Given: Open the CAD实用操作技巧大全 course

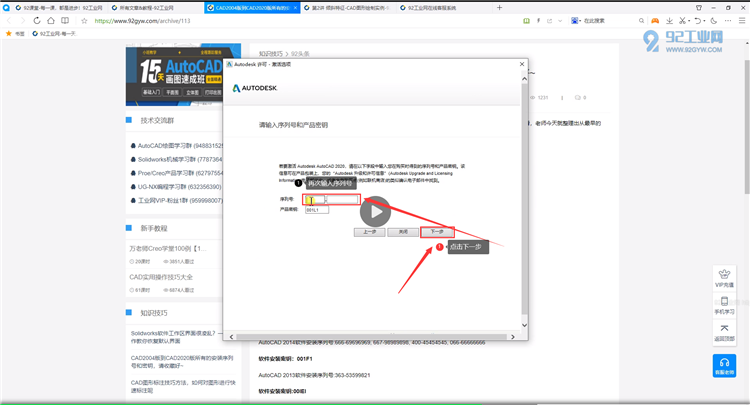Looking at the screenshot, I should 161,277.
